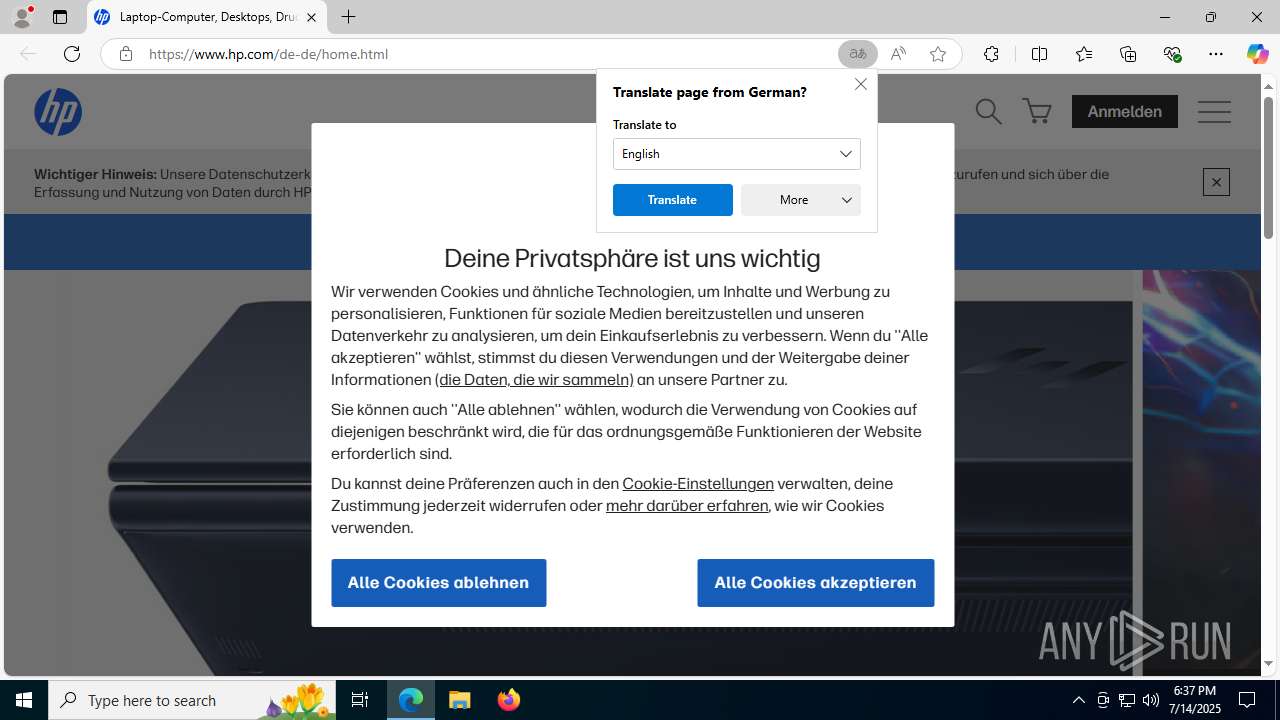Click the translate icon in address bar
This screenshot has height=720, width=1280.
tap(857, 54)
